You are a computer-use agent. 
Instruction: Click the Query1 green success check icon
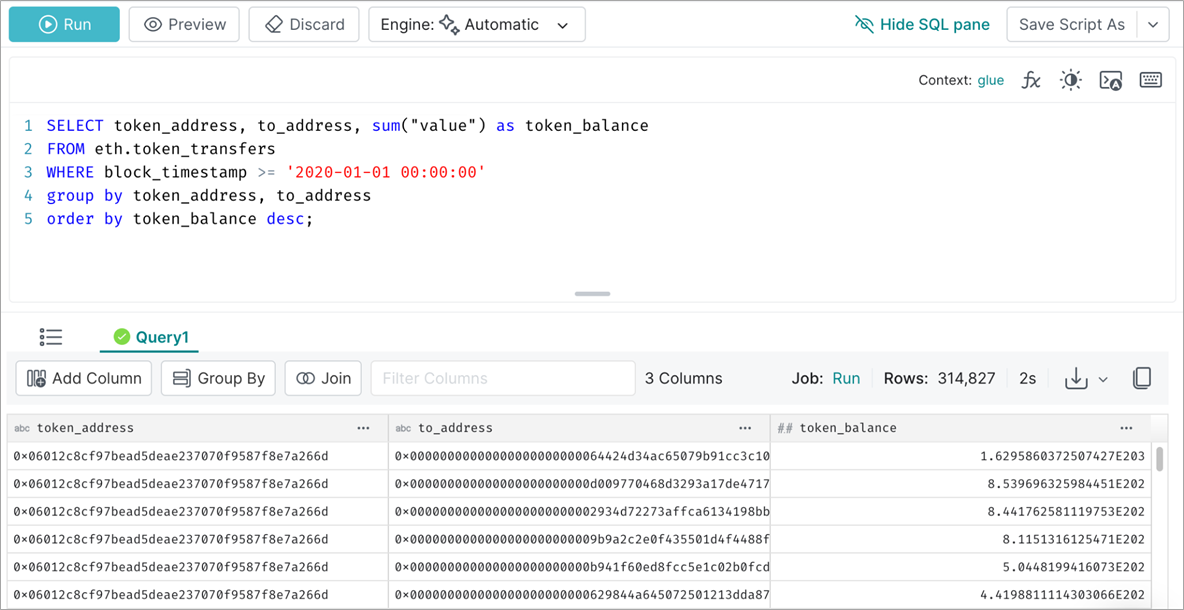click(x=122, y=337)
